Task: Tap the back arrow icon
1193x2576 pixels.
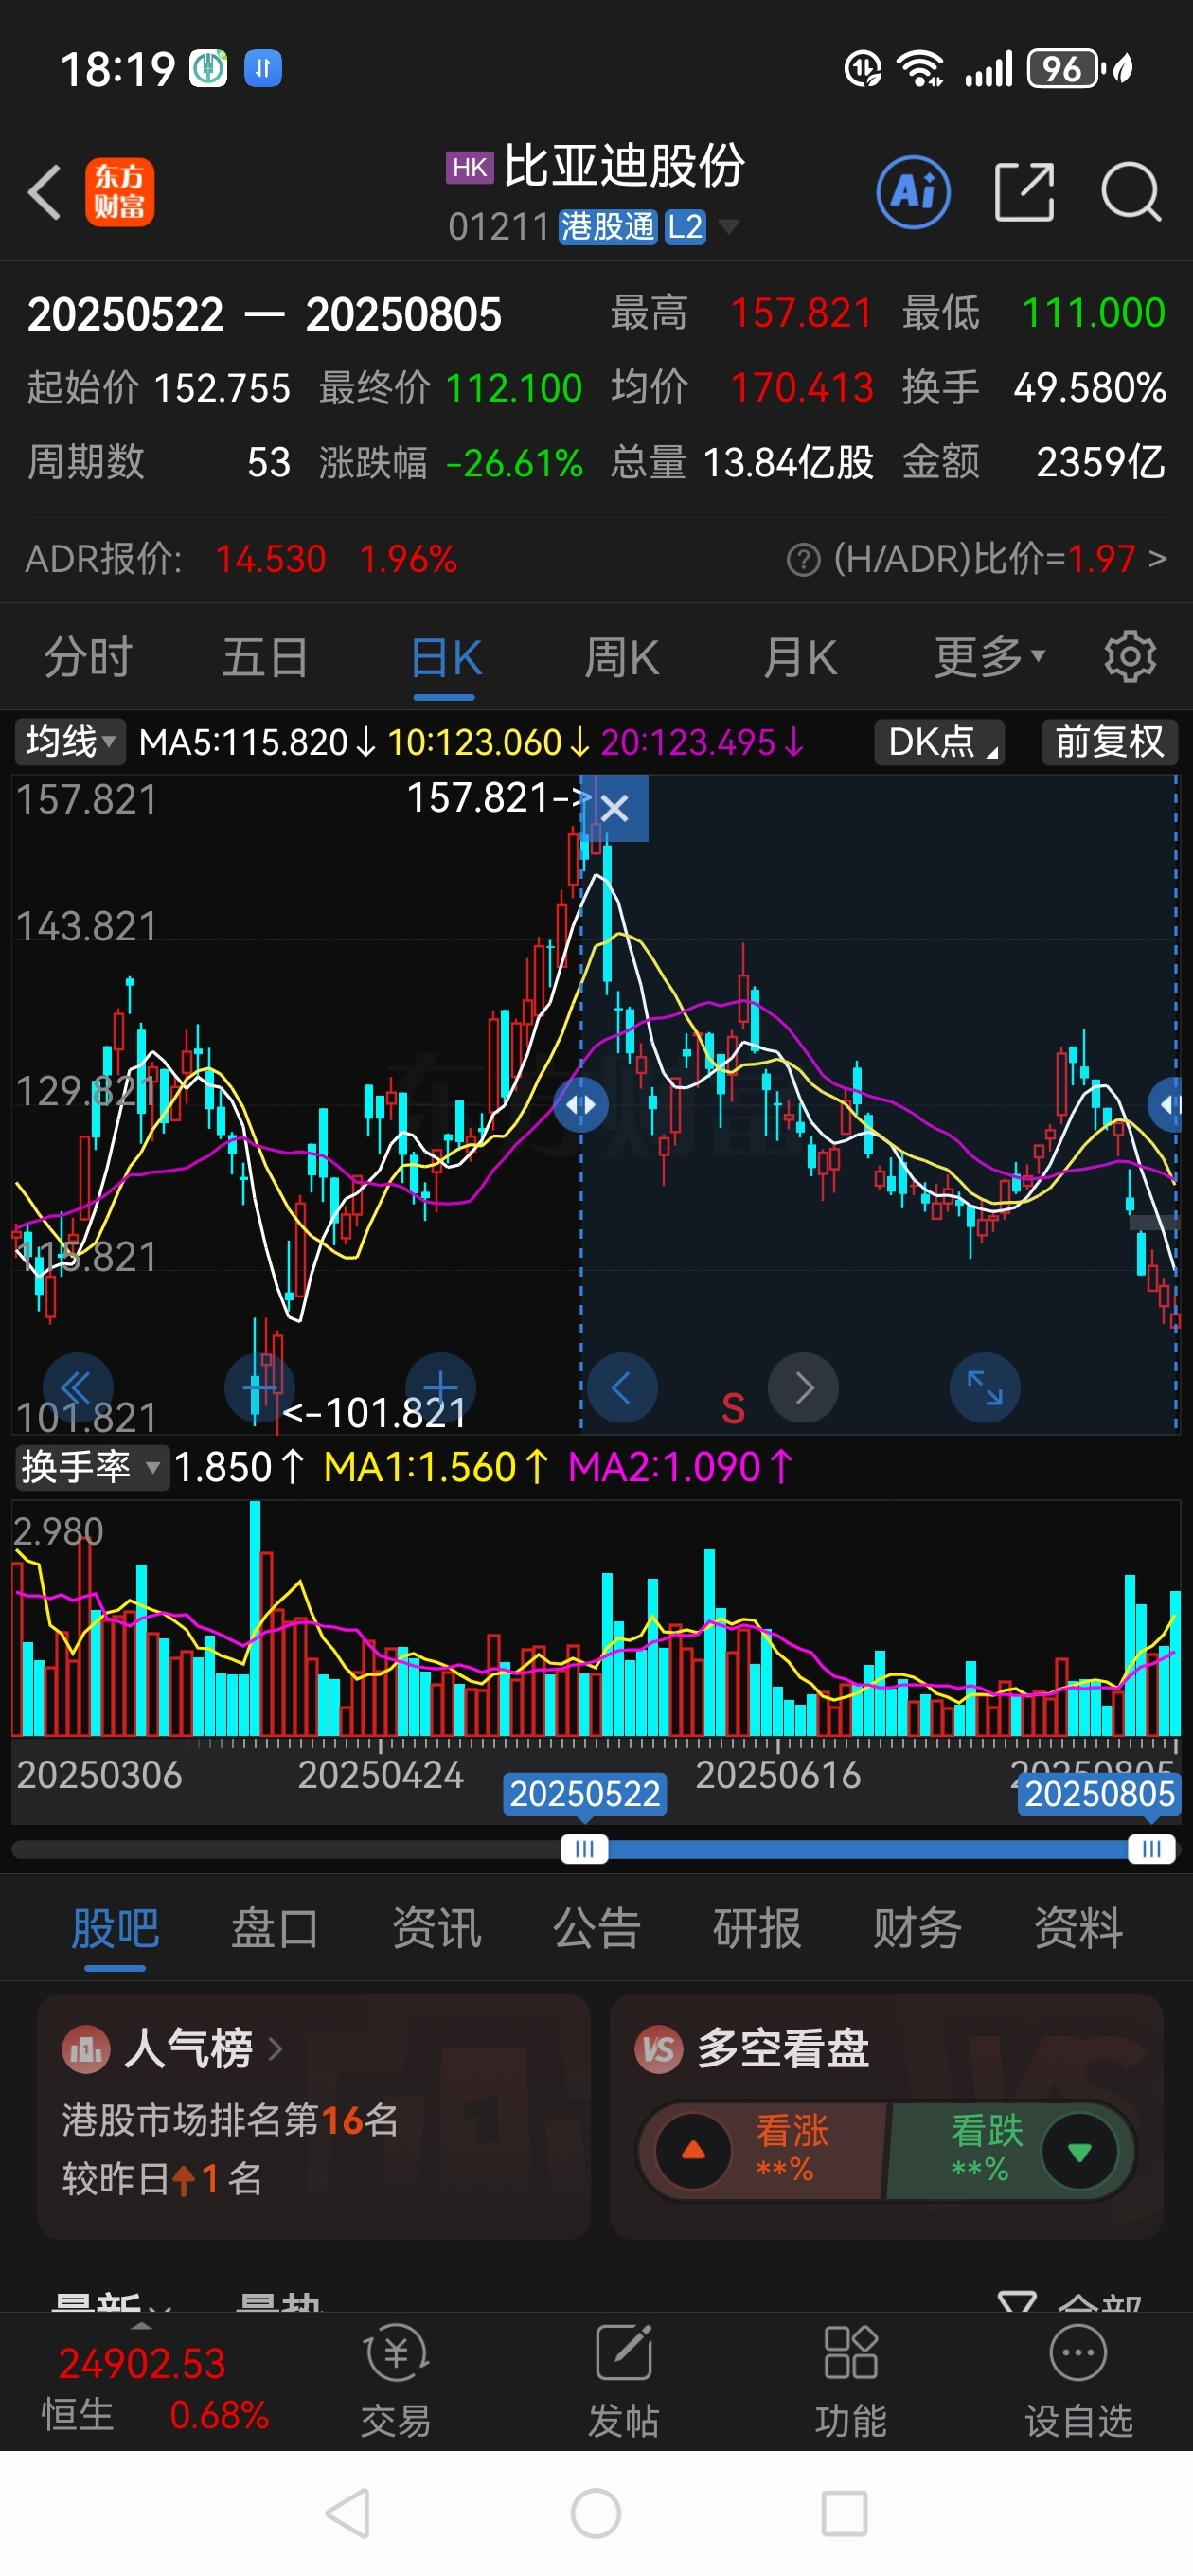Action: point(45,192)
